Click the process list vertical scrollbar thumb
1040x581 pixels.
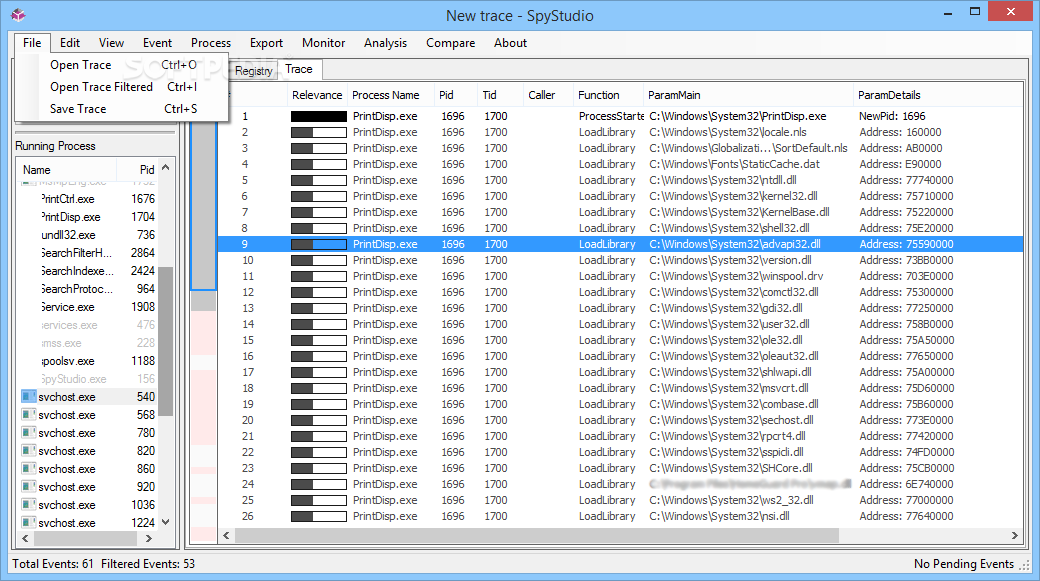tap(166, 342)
